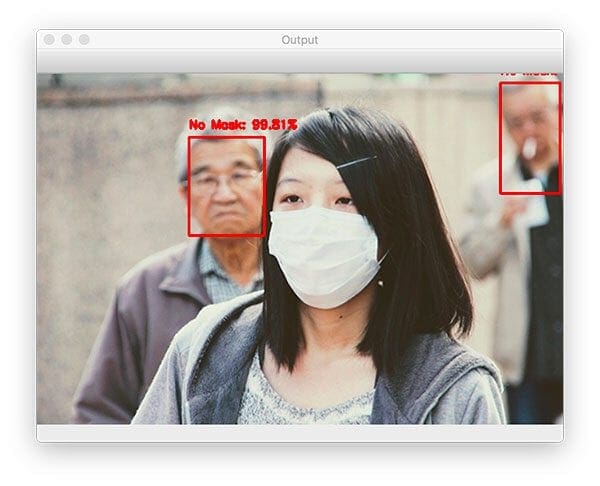Click the top edge of the left red bounding box
This screenshot has width=600, height=486.
pyautogui.click(x=226, y=137)
